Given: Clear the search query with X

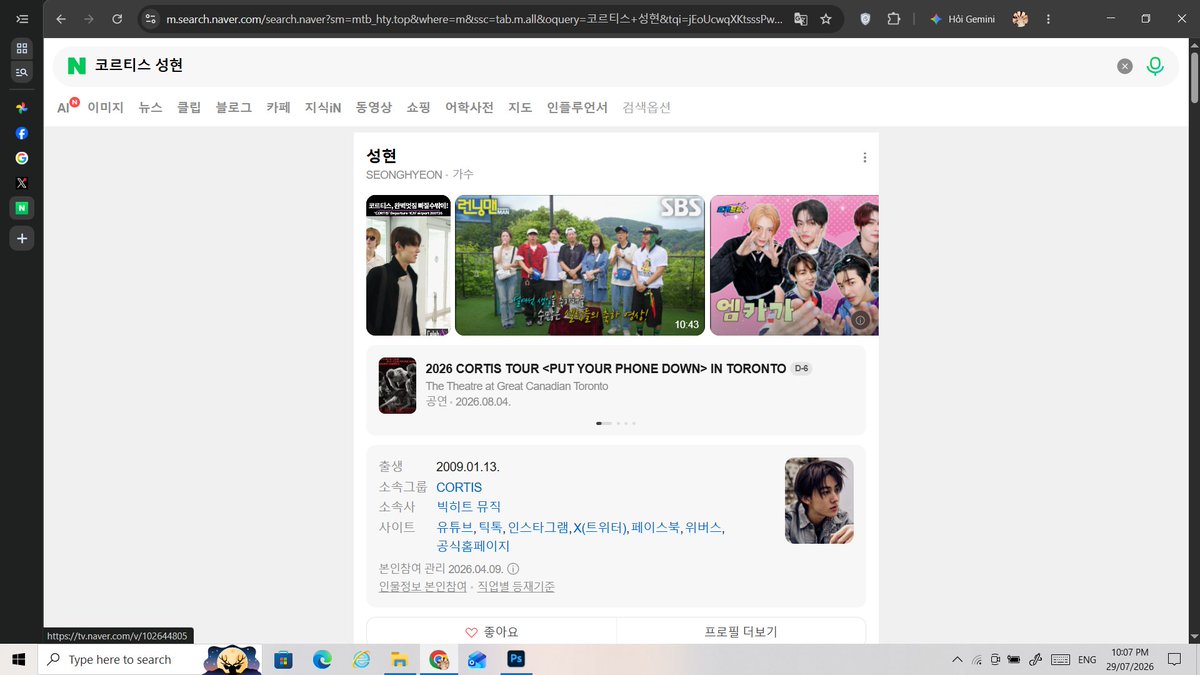Looking at the screenshot, I should (x=1125, y=66).
